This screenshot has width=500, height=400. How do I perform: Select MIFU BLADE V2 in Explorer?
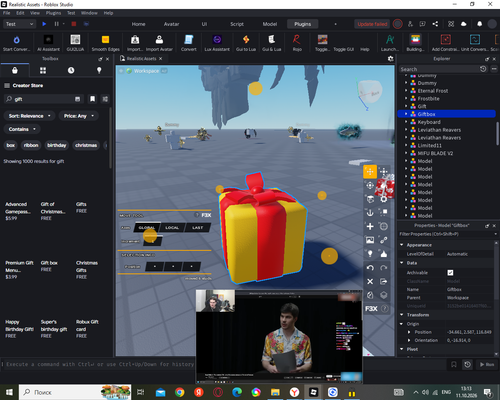pyautogui.click(x=435, y=153)
